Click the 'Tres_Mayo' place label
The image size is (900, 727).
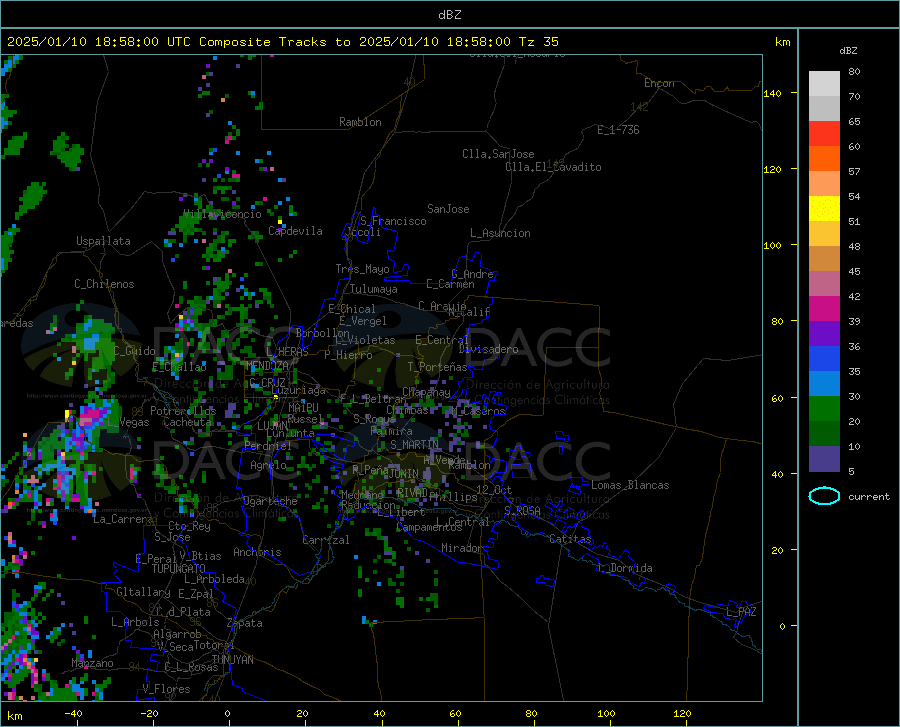pyautogui.click(x=362, y=269)
